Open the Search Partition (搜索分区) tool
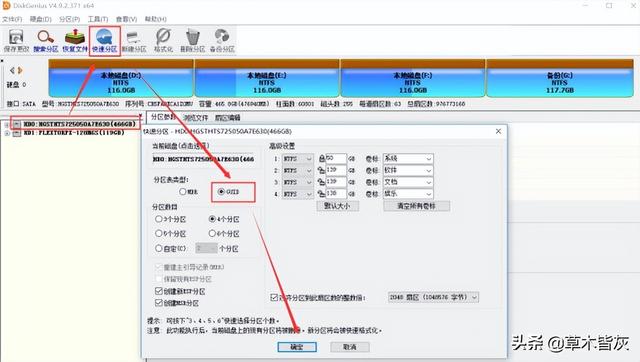The width and height of the screenshot is (640, 362). tap(46, 40)
